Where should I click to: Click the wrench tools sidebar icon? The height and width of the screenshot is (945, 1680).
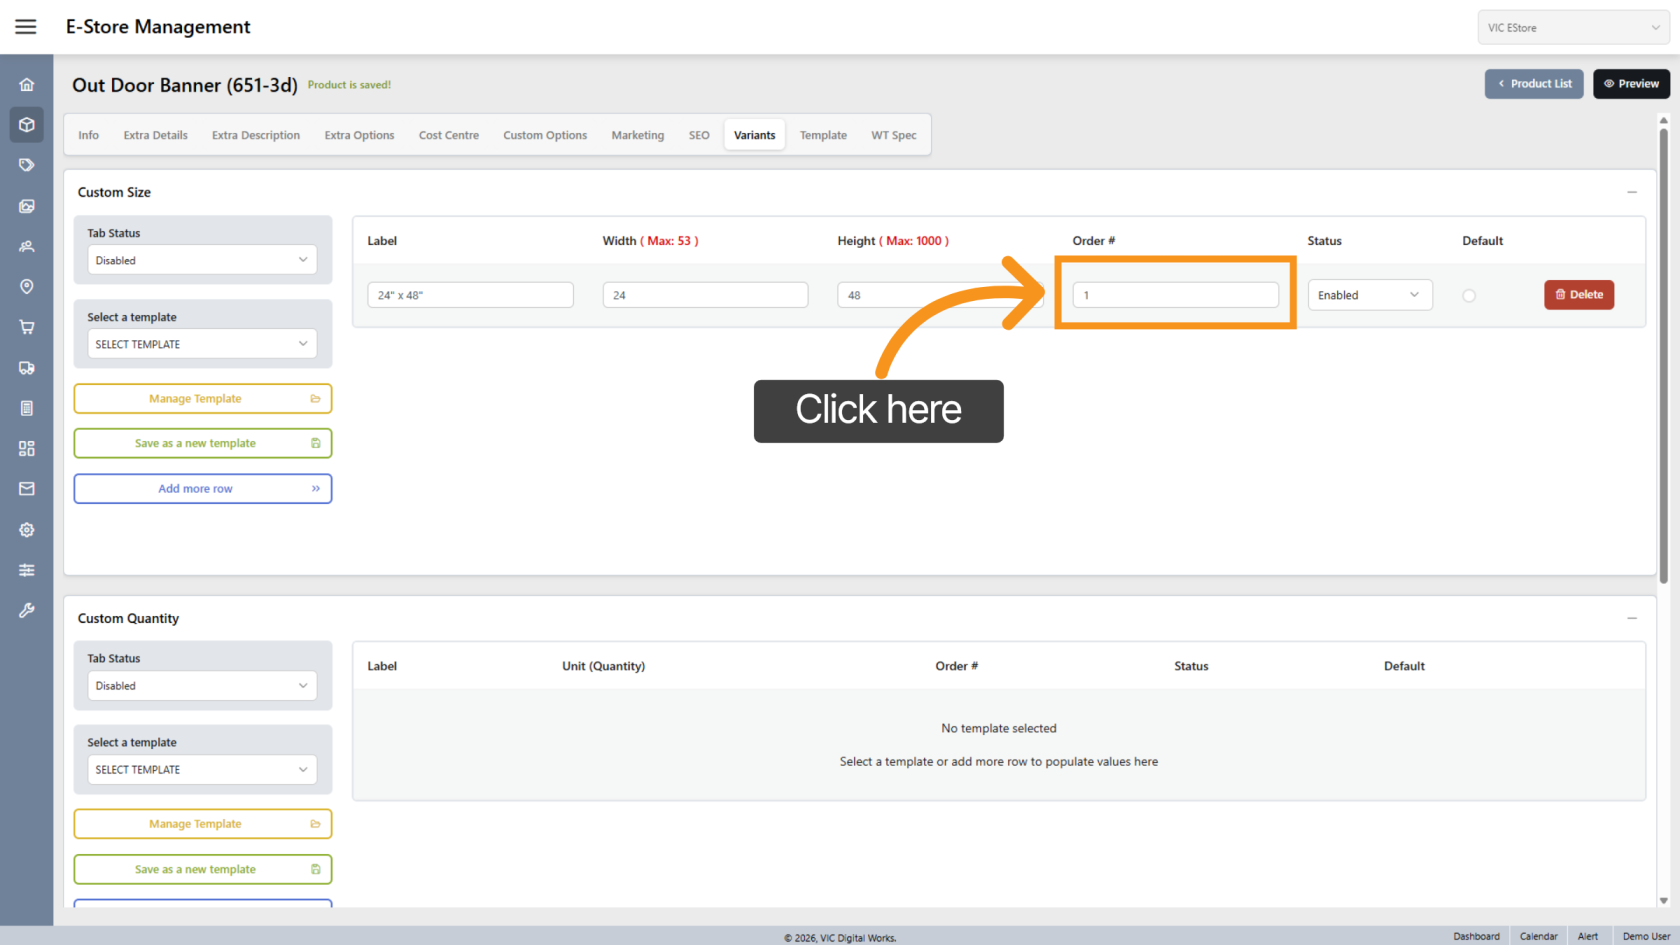(27, 610)
